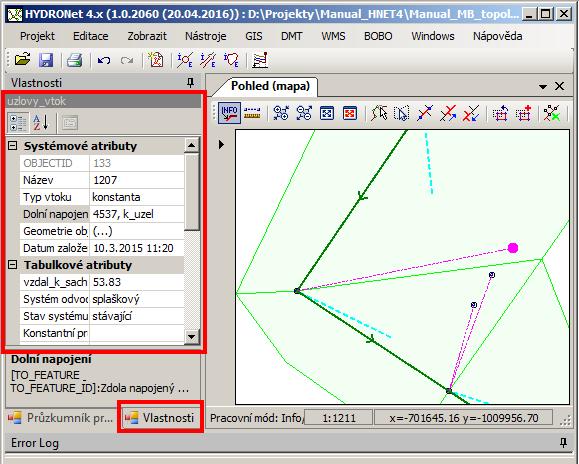Undo last action with the arrow icon

coord(104,60)
